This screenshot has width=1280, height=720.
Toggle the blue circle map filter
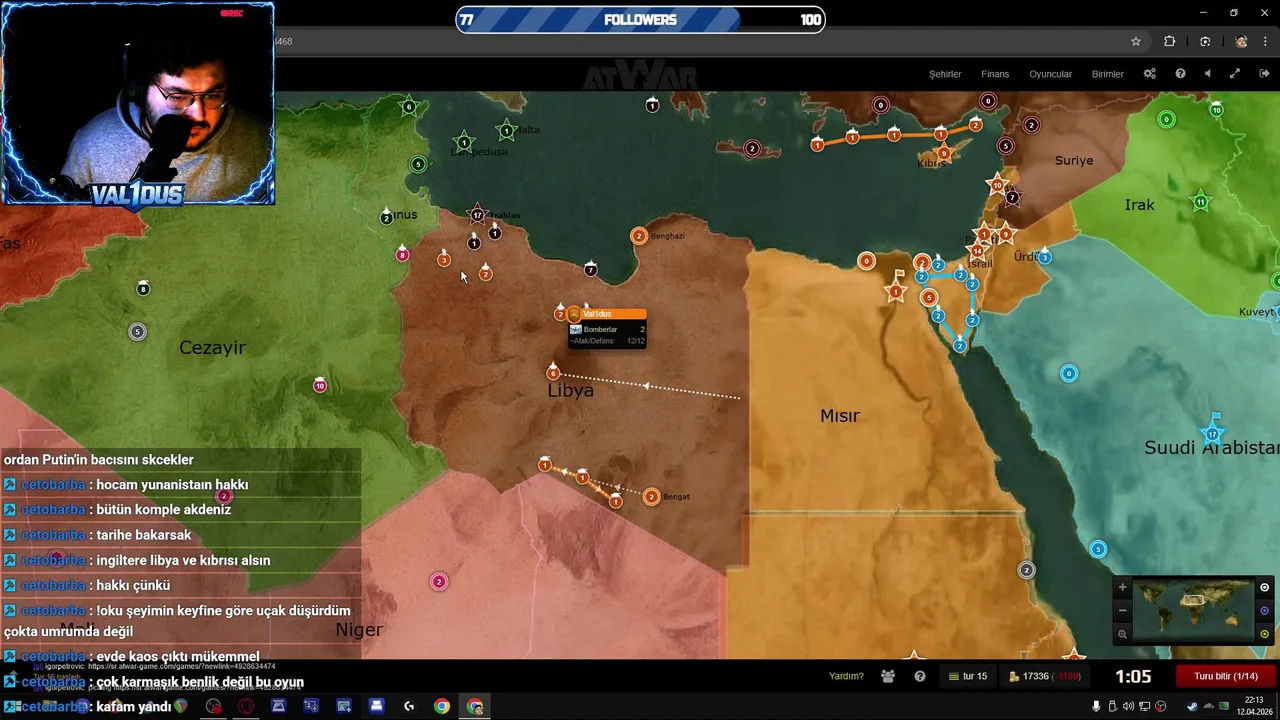1264,611
